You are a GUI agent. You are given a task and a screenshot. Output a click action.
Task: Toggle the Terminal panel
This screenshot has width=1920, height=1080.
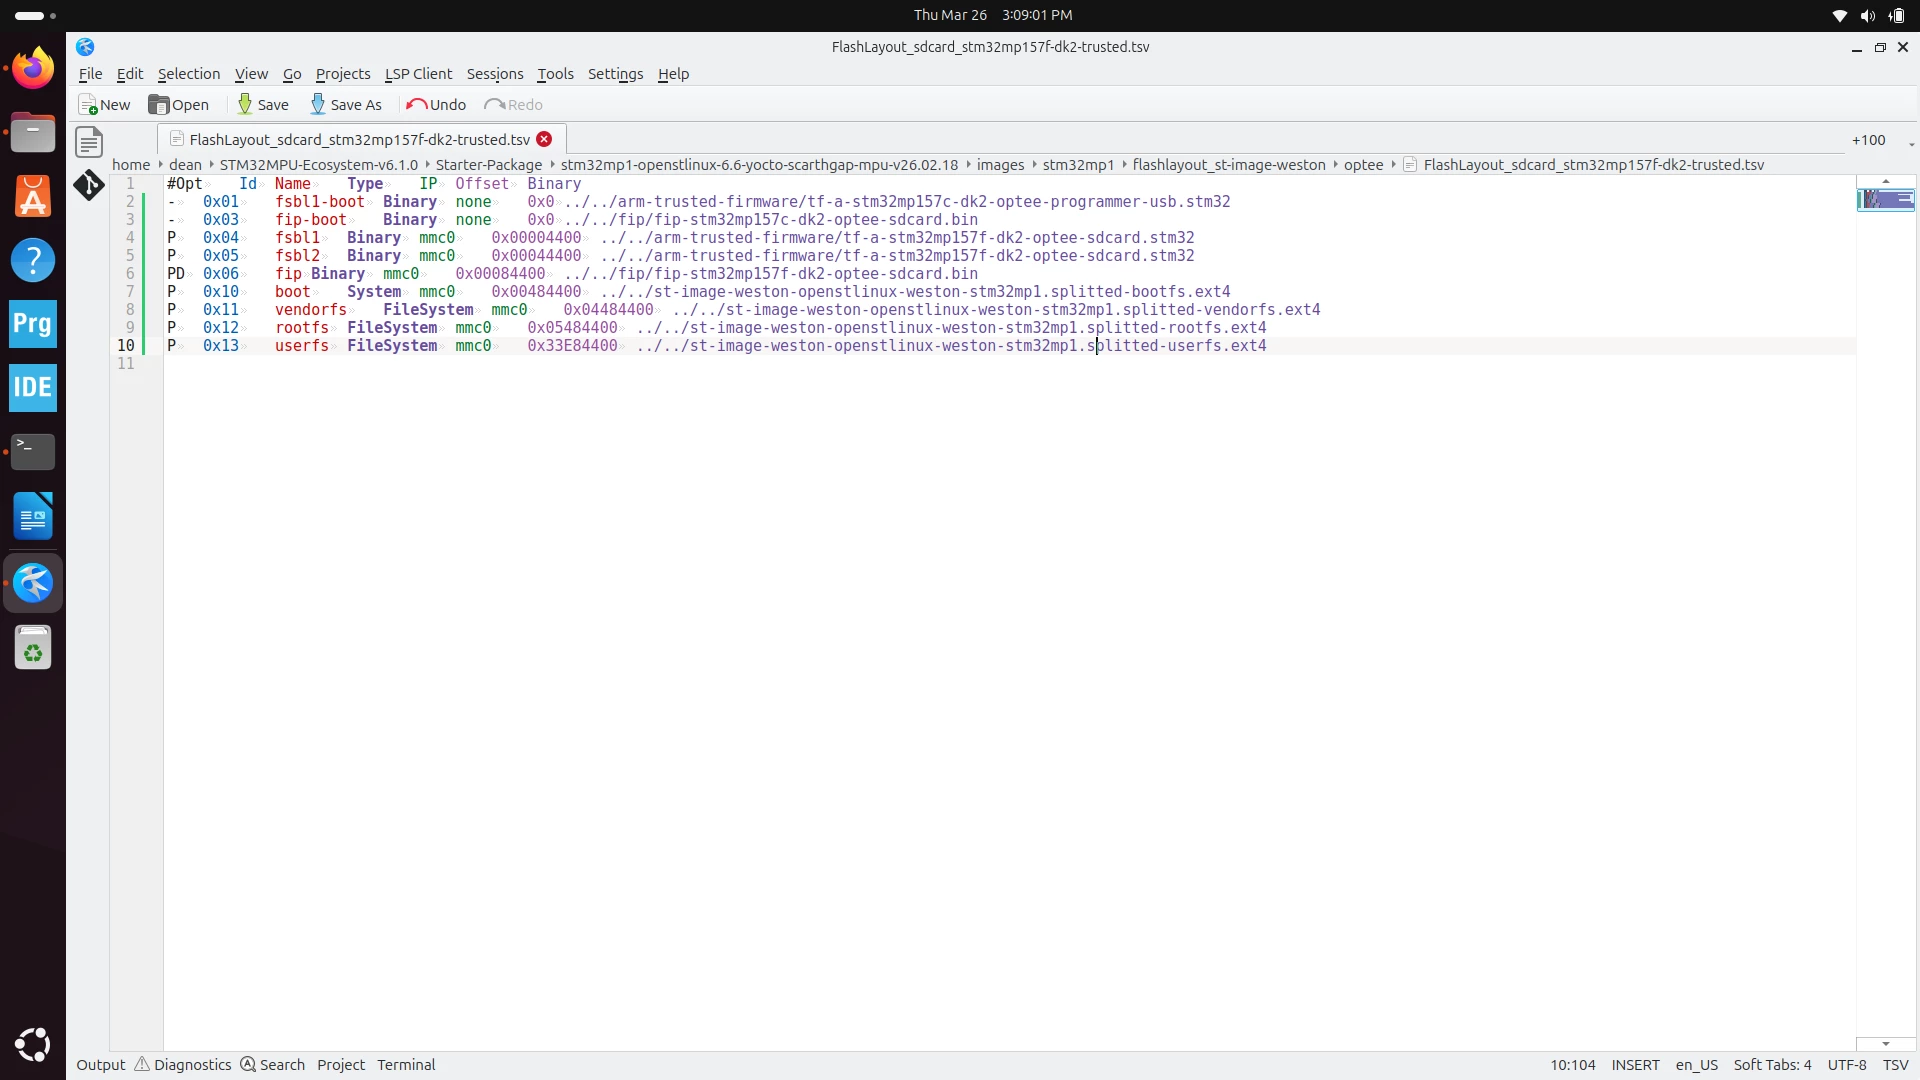point(406,1065)
